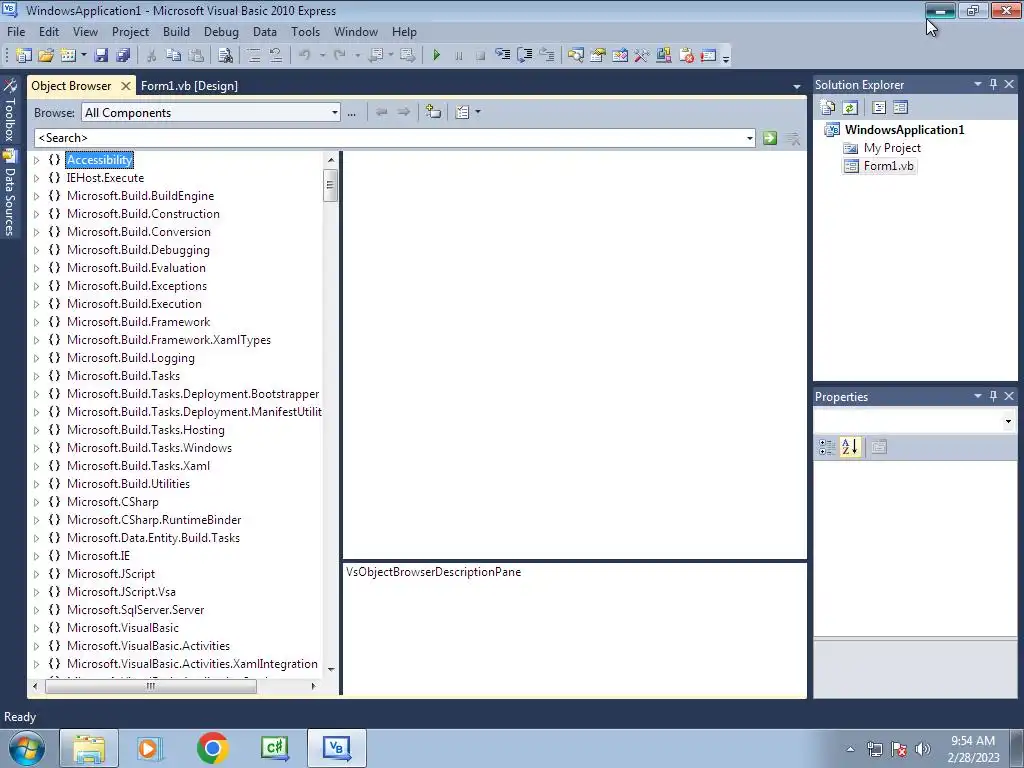Open the Tools menu
Screen dimensions: 1024x768
point(306,31)
